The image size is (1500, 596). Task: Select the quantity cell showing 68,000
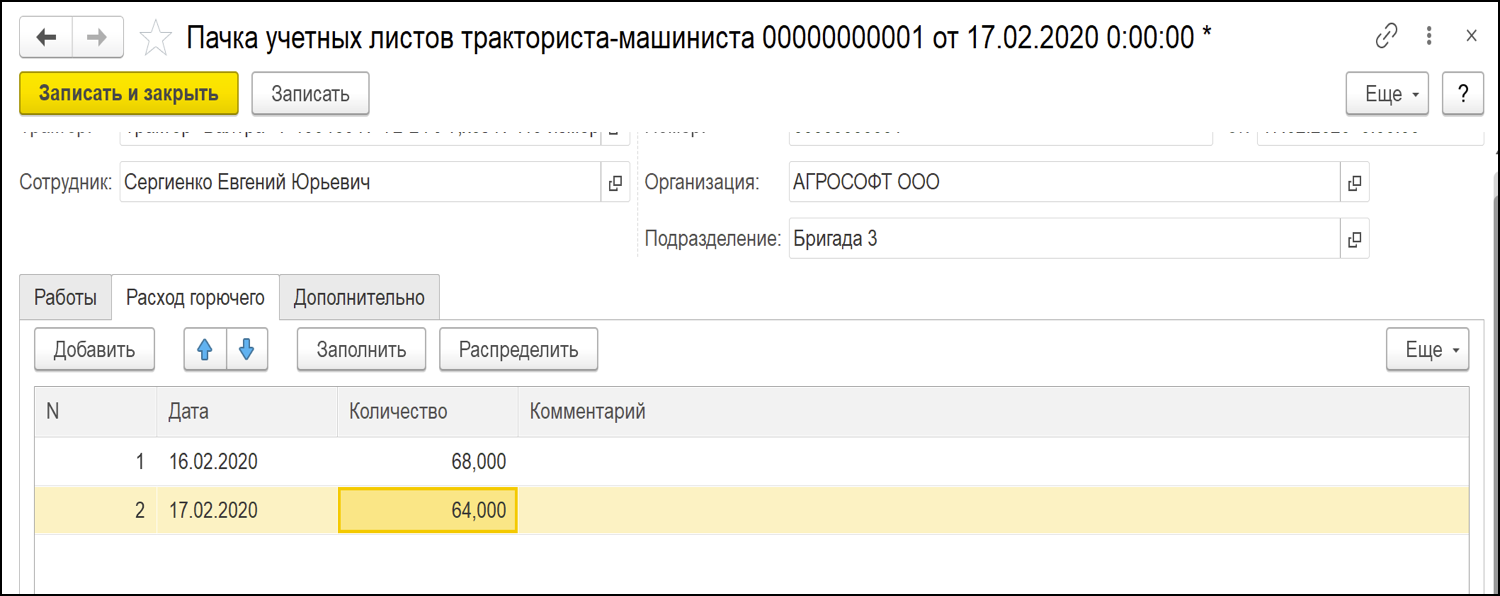[x=428, y=462]
